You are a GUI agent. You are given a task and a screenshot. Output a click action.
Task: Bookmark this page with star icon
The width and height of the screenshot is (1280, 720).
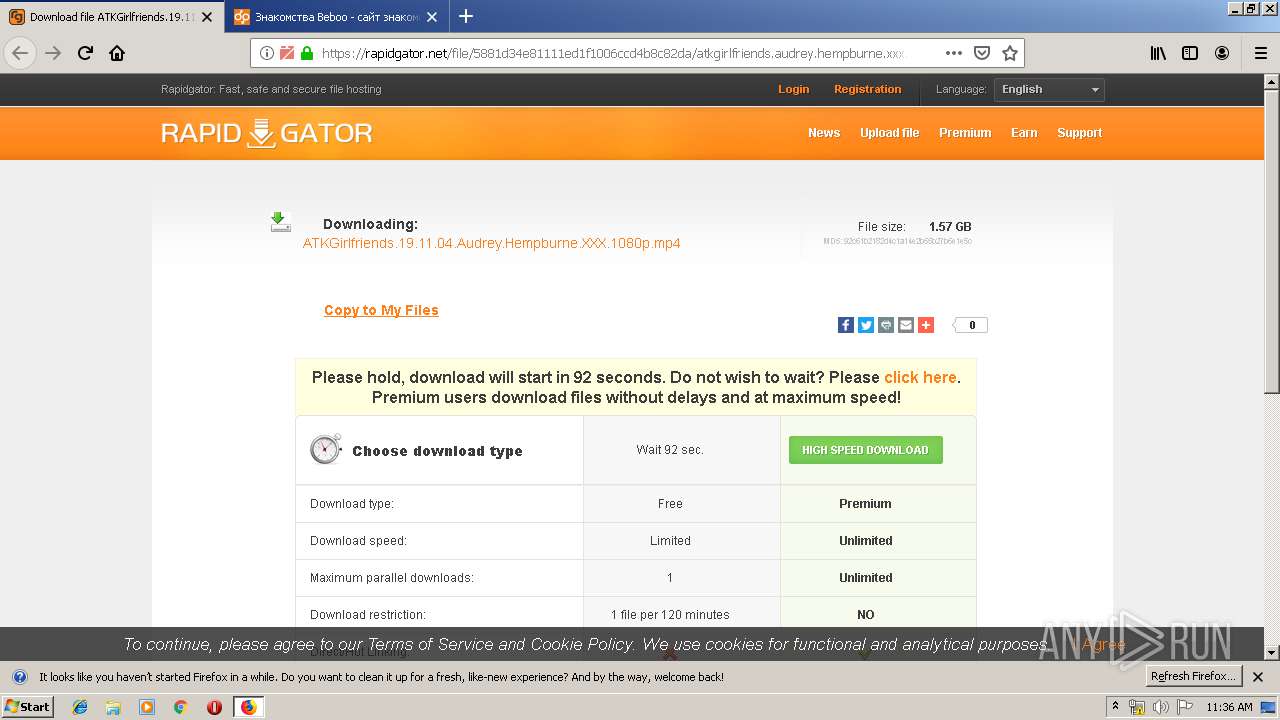pos(1010,53)
